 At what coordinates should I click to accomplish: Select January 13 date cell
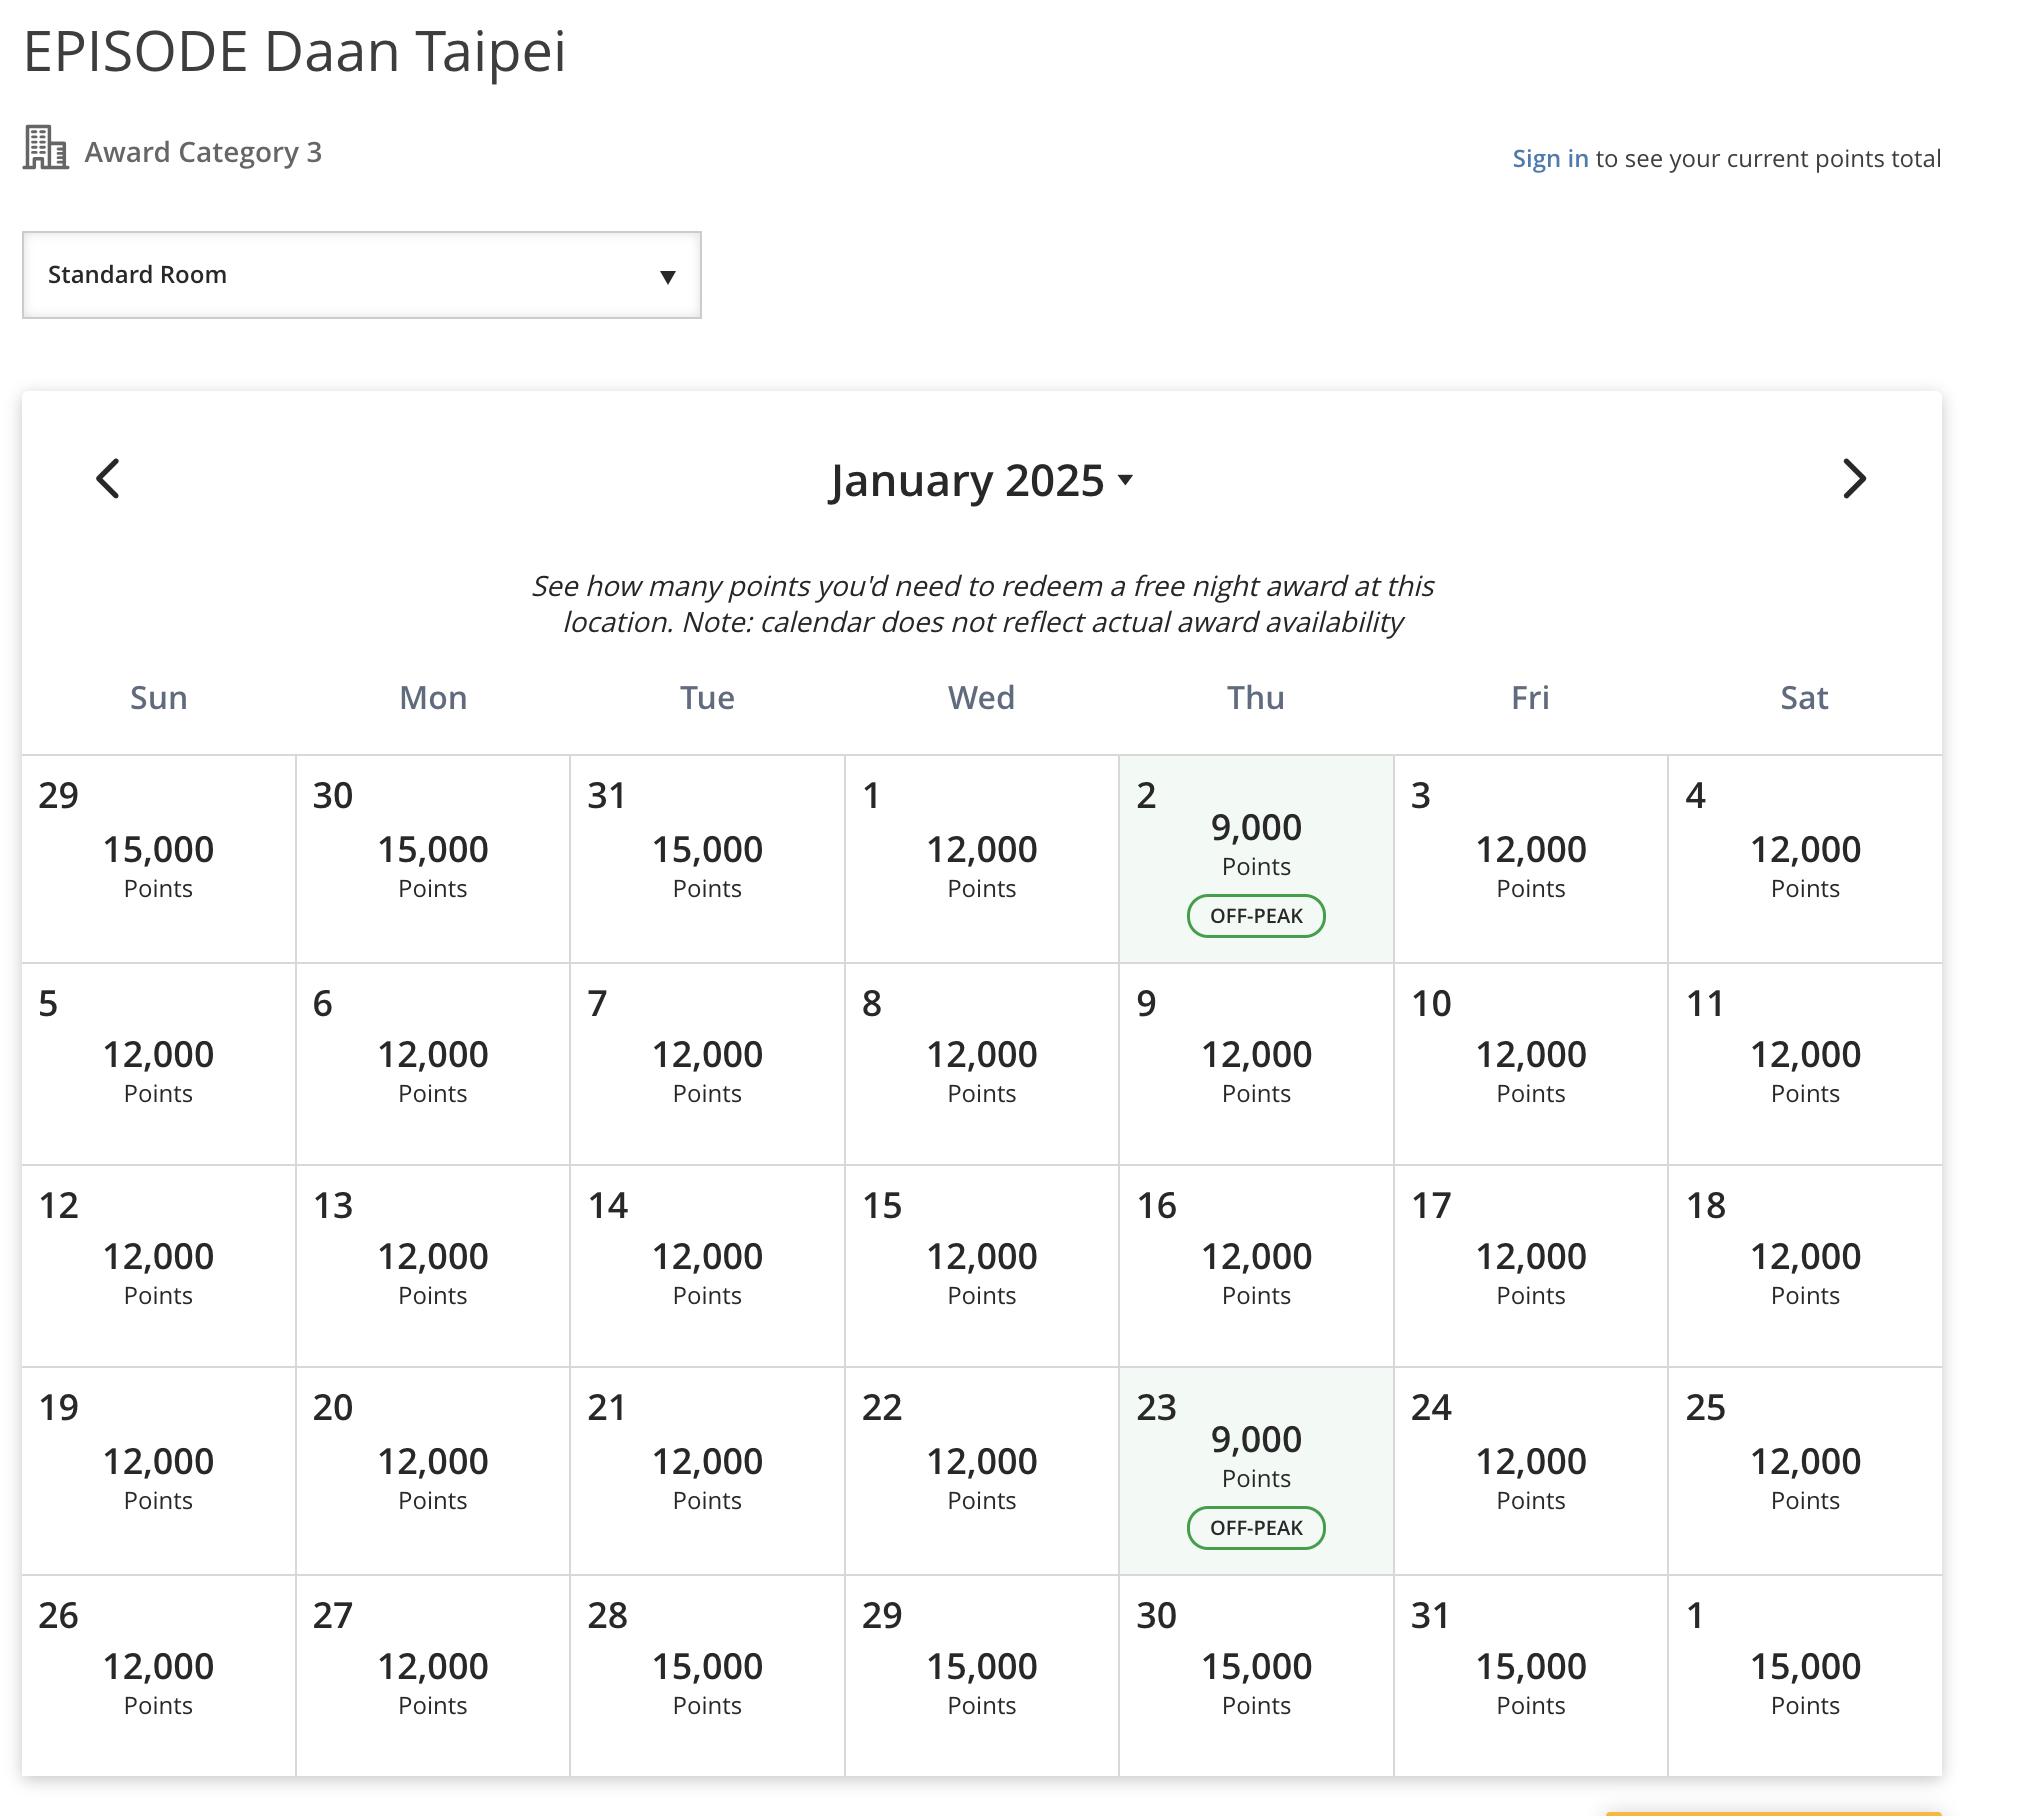click(433, 1266)
